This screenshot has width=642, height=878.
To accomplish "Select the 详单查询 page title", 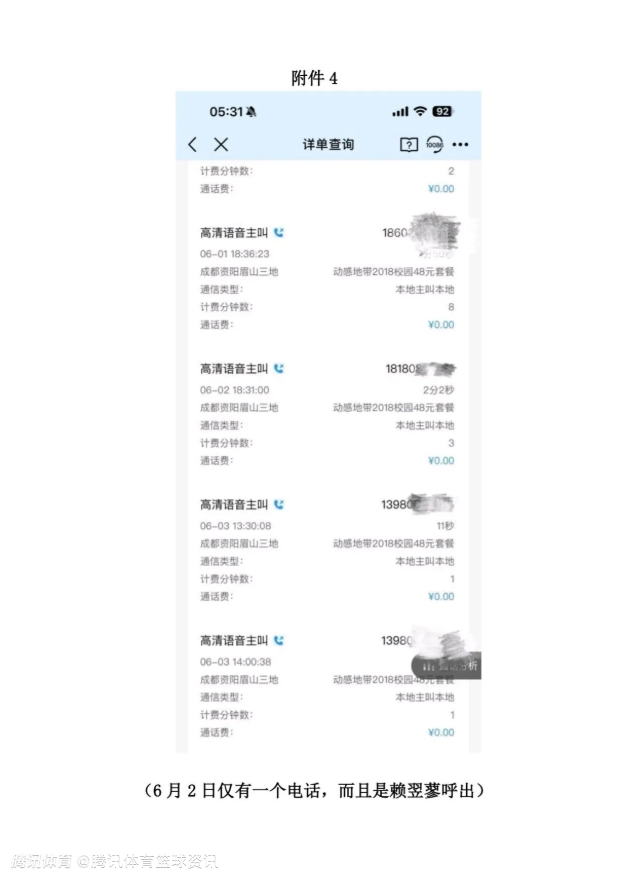I will point(329,144).
